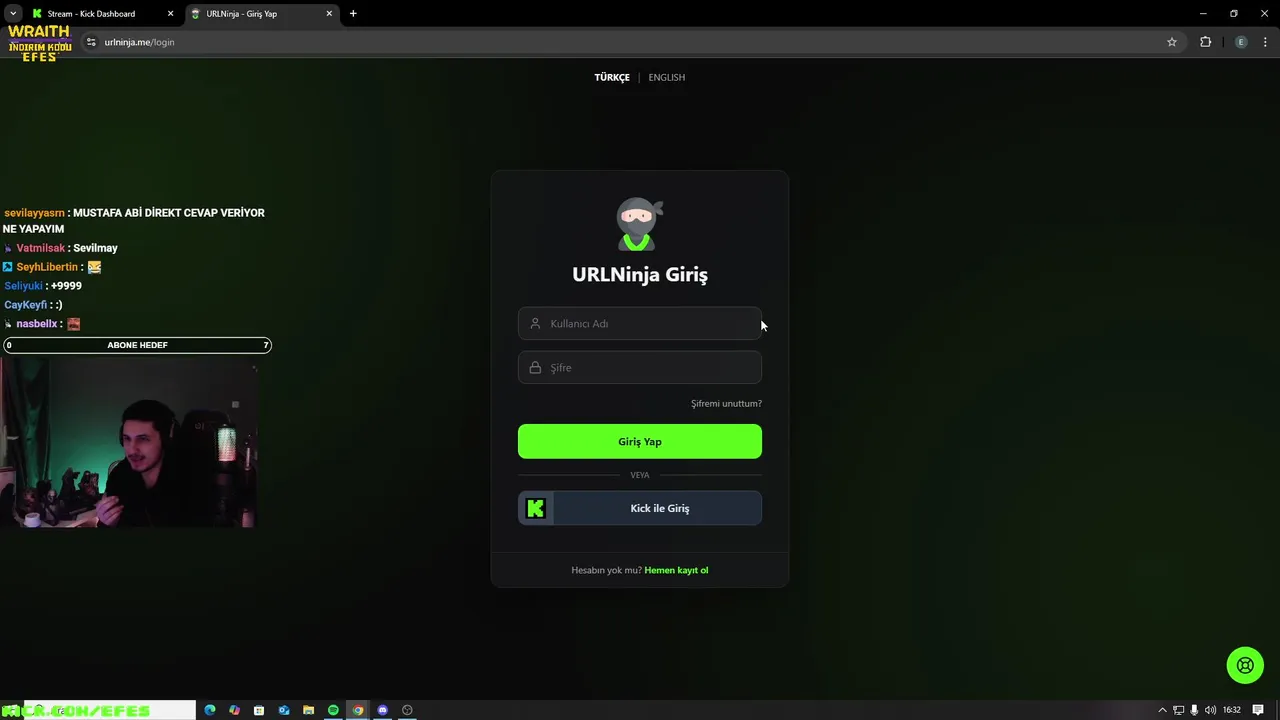Open the green support lifebuoy widget
This screenshot has width=1280, height=720.
[1245, 665]
